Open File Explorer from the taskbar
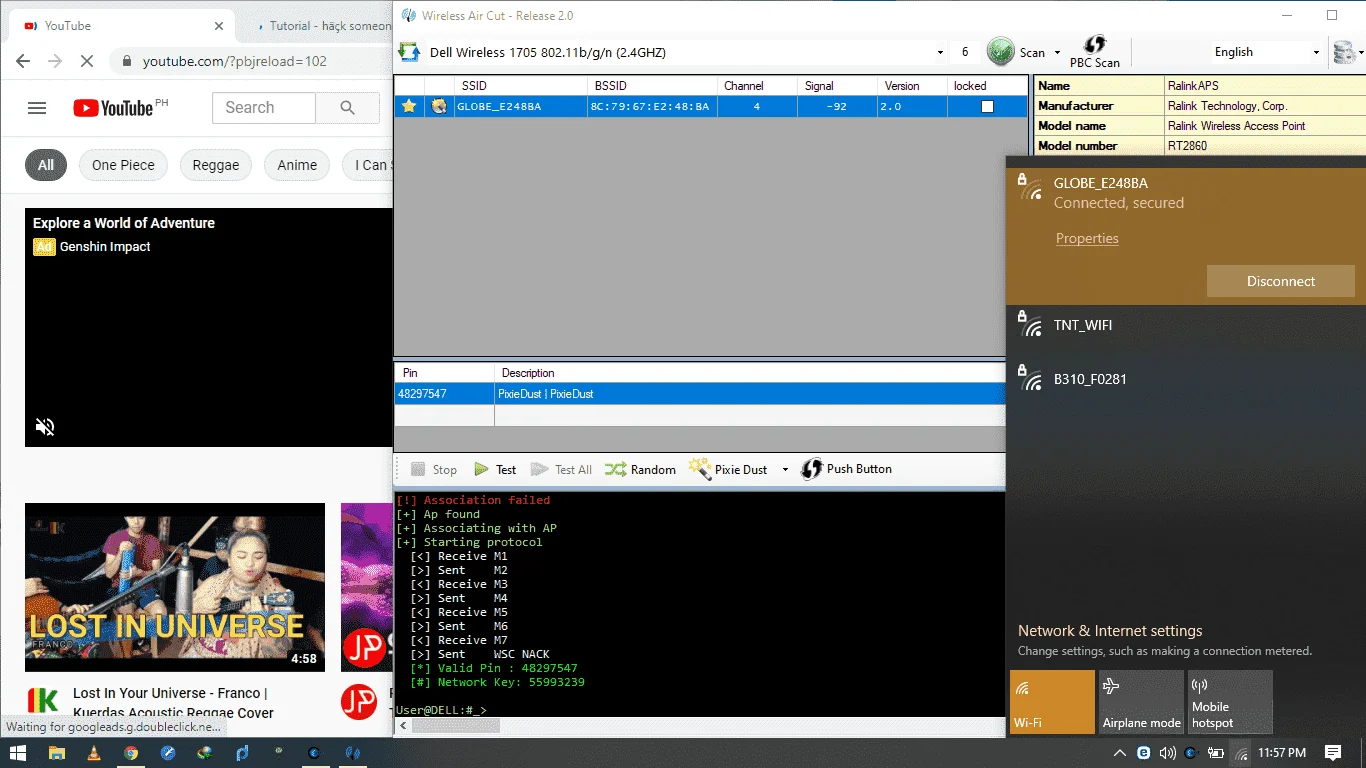The height and width of the screenshot is (768, 1366). pos(56,753)
